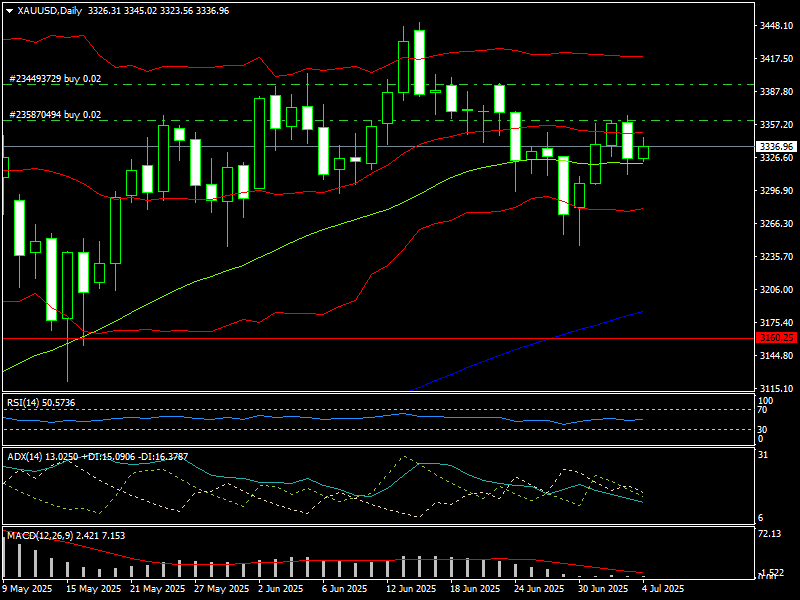Click the MACD 72.13 scale value
The image size is (800, 600).
[x=770, y=534]
